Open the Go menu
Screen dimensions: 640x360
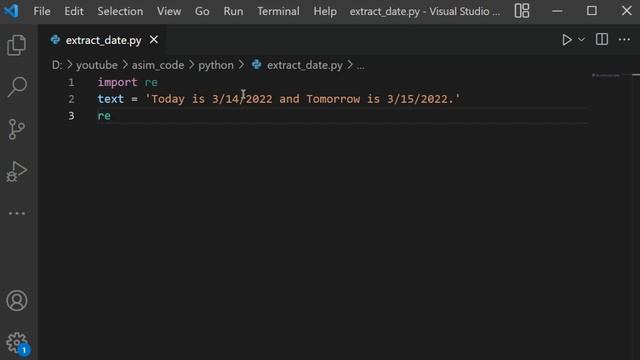(x=202, y=11)
